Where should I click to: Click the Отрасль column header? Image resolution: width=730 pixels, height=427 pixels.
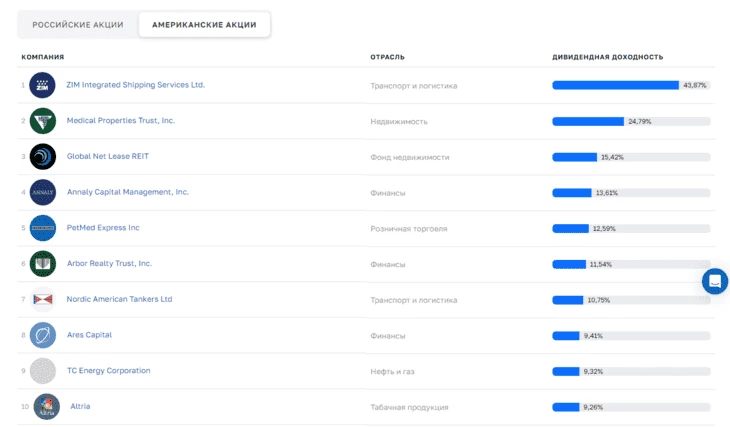[x=387, y=57]
